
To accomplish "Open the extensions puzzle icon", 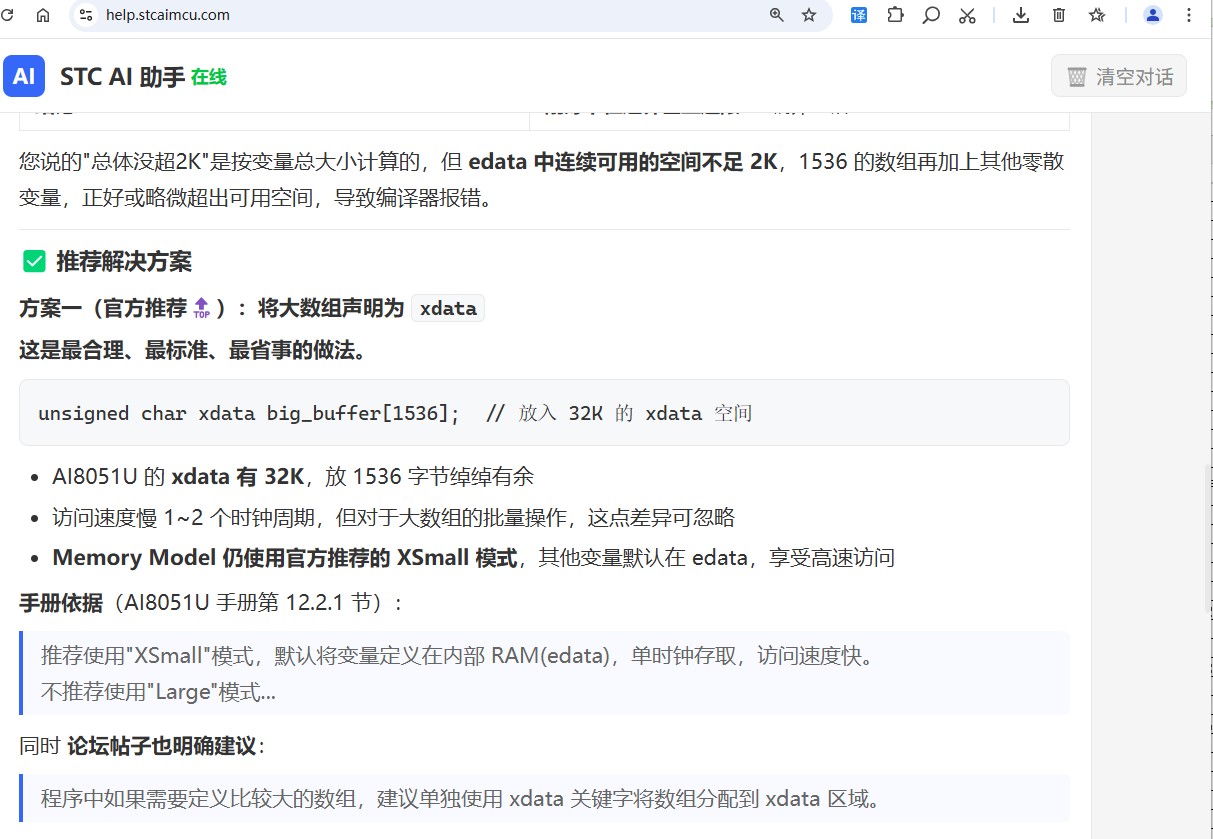I will click(x=895, y=15).
